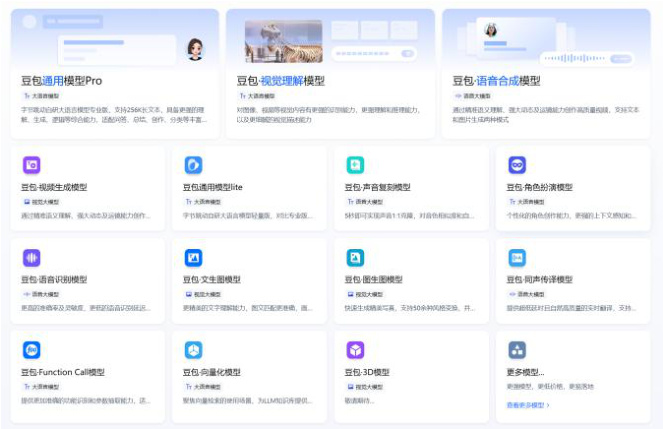Viewport: 663px width, 429px height.
Task: Select 豆包通用模型lite title
Action: [213, 187]
